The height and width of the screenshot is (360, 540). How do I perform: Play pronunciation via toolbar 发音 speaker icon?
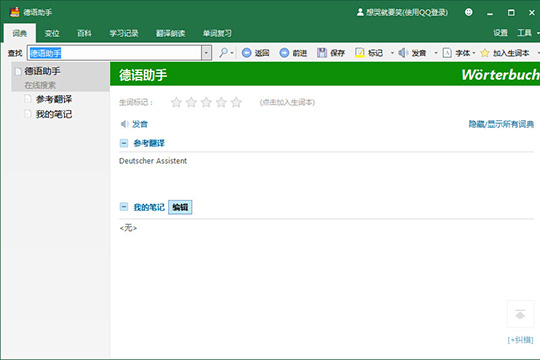click(403, 53)
